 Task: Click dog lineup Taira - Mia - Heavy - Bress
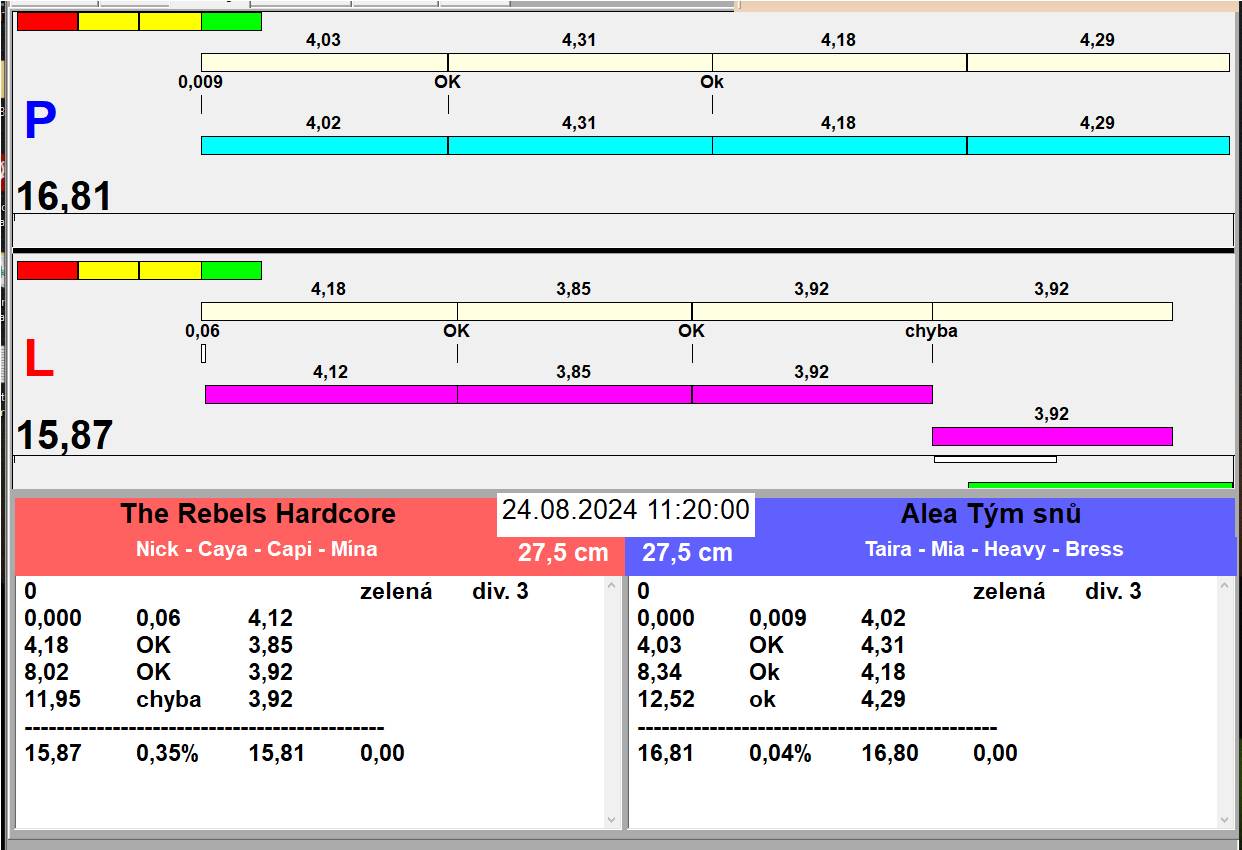click(993, 549)
